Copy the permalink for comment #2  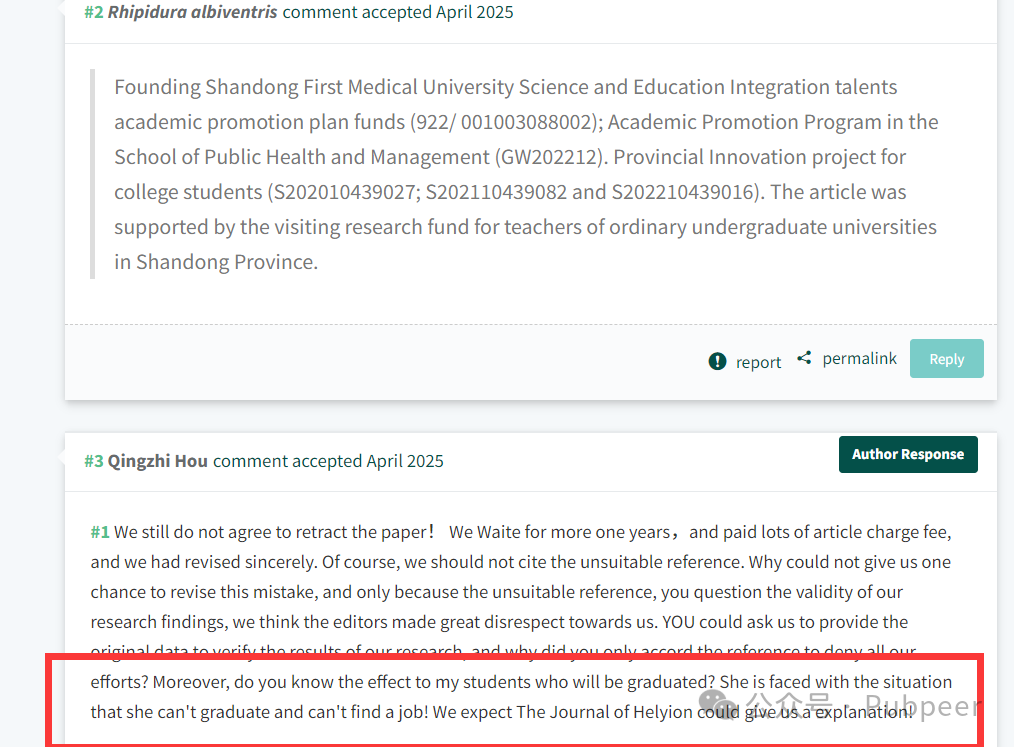(x=859, y=358)
